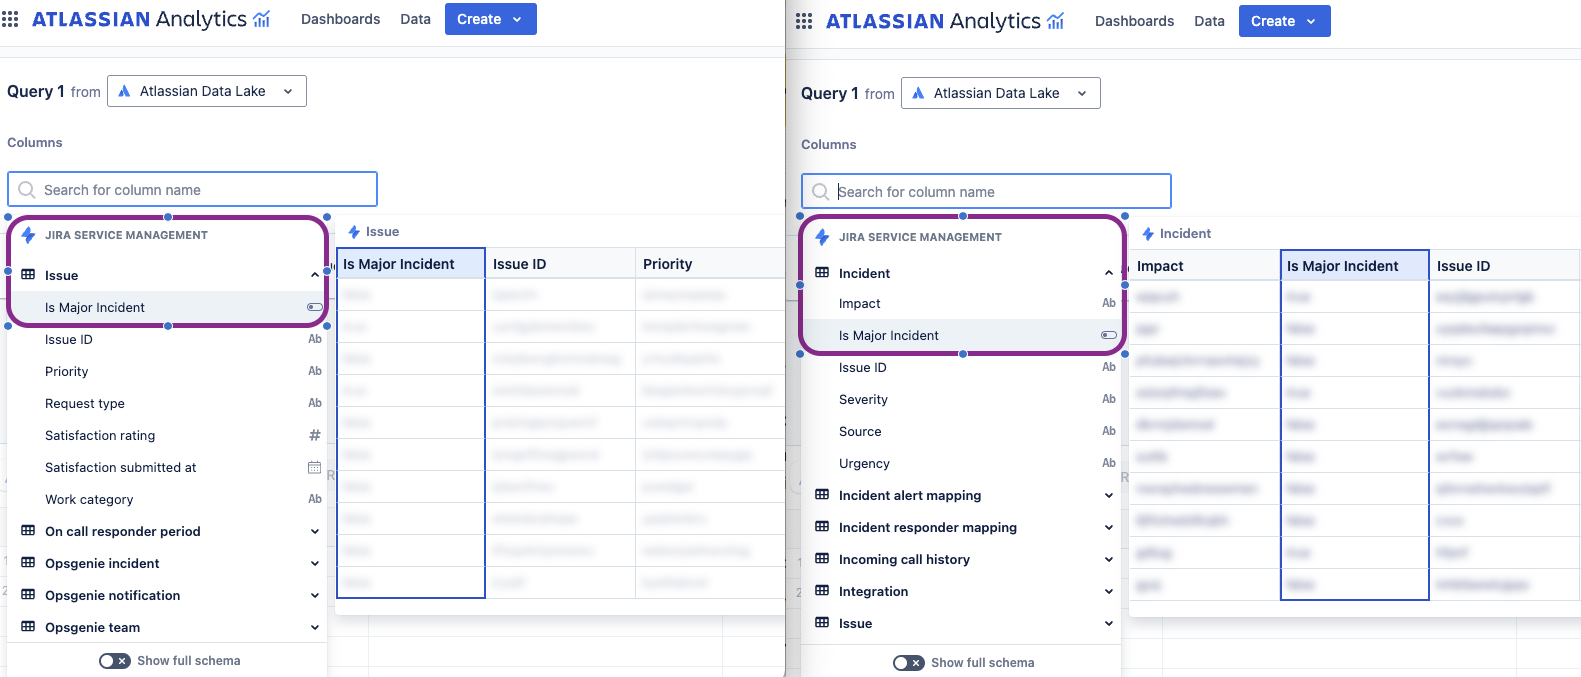
Task: Open Atlassian Data Lake dropdown in right window
Action: (1001, 93)
